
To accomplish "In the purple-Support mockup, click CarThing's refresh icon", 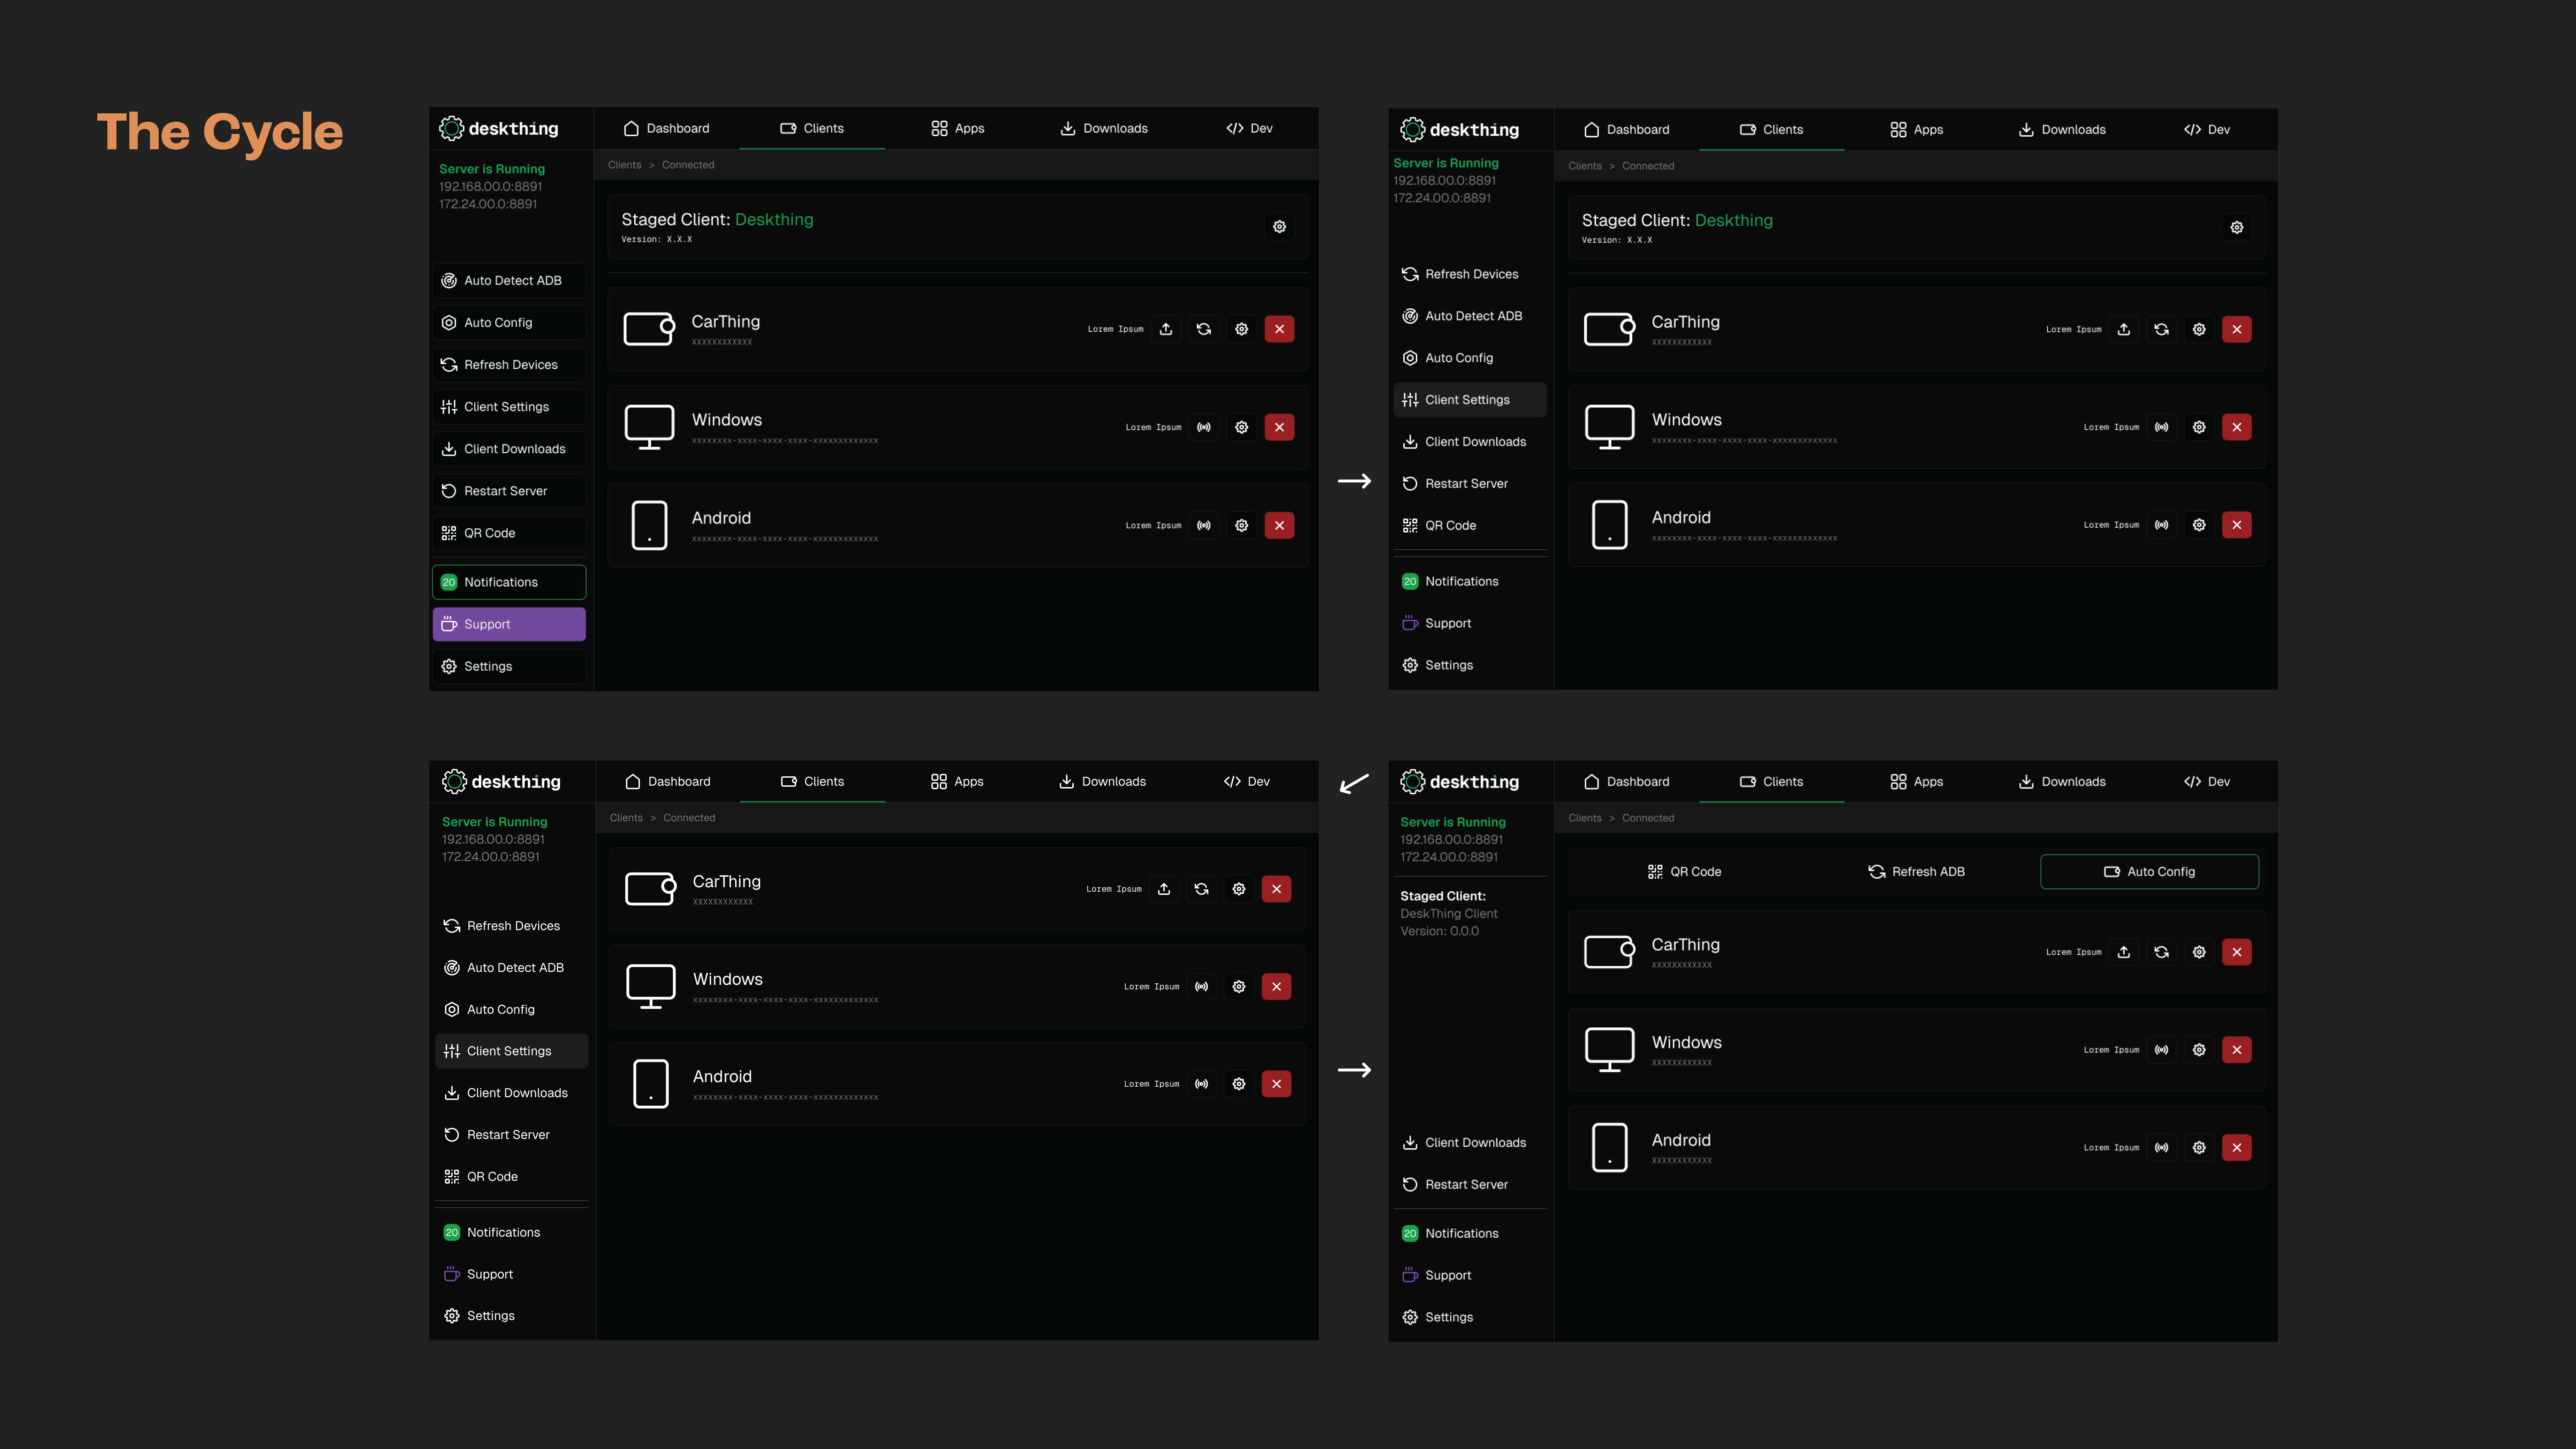I will [x=1204, y=329].
